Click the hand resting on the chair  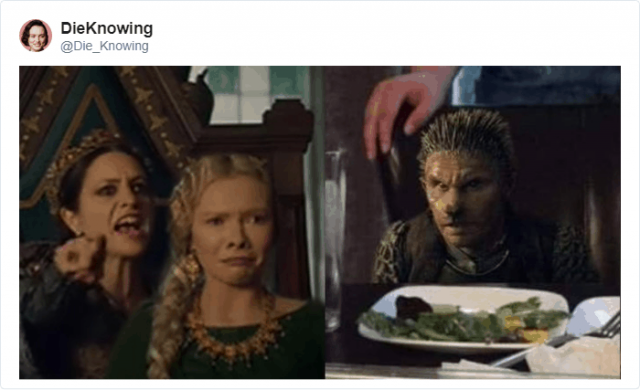click(x=402, y=110)
